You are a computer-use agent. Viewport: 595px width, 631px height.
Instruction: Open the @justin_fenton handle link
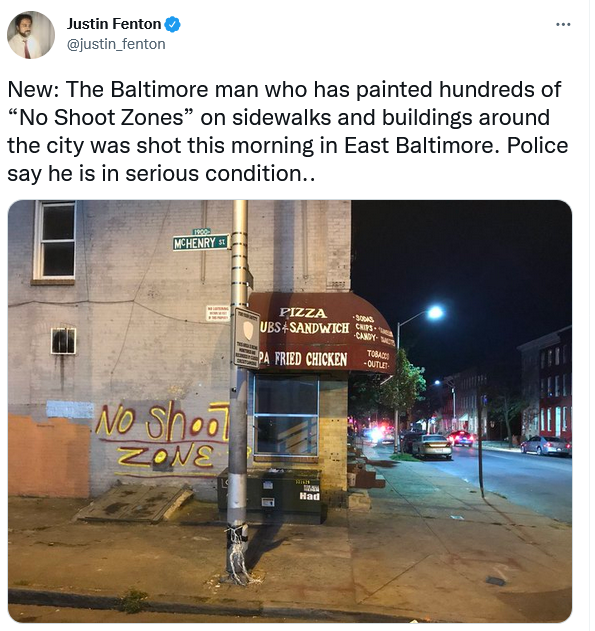pyautogui.click(x=116, y=44)
